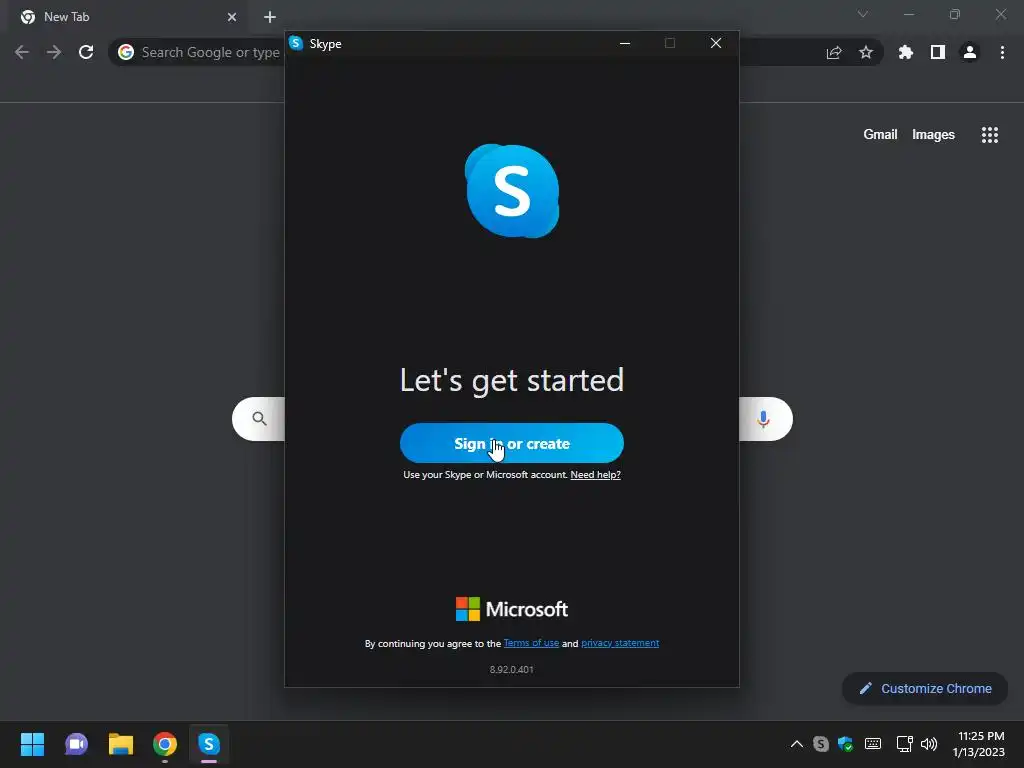Show hidden tray icons chevron

[797, 744]
